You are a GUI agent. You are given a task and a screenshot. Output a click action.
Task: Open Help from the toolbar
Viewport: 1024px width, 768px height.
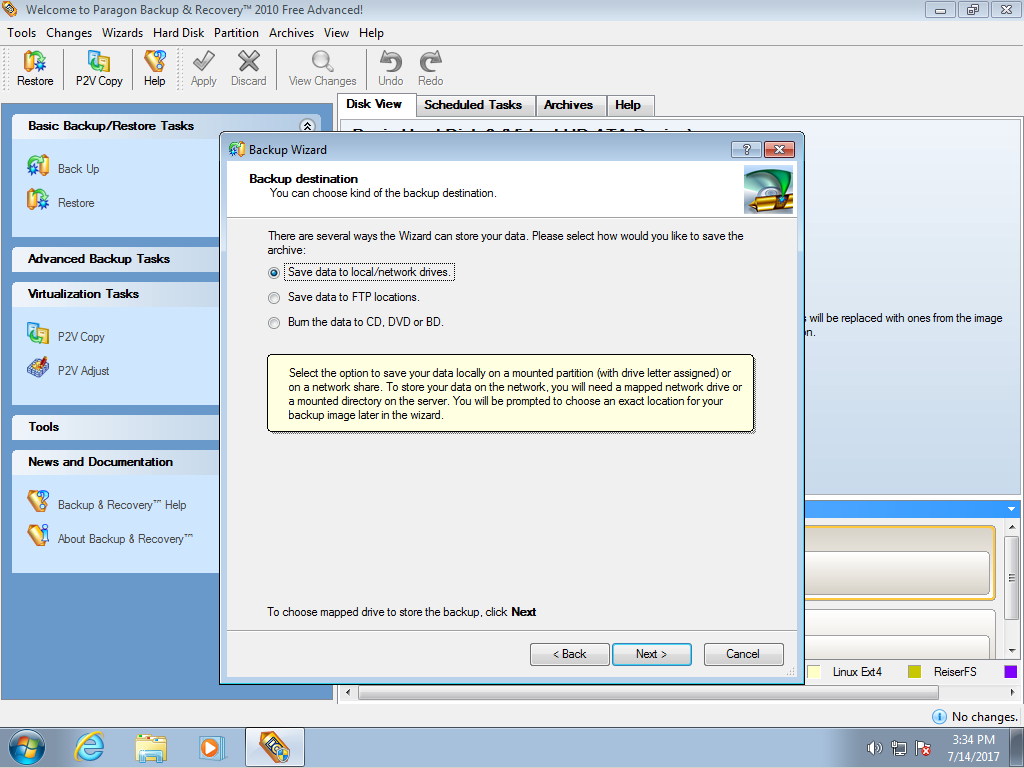point(154,69)
